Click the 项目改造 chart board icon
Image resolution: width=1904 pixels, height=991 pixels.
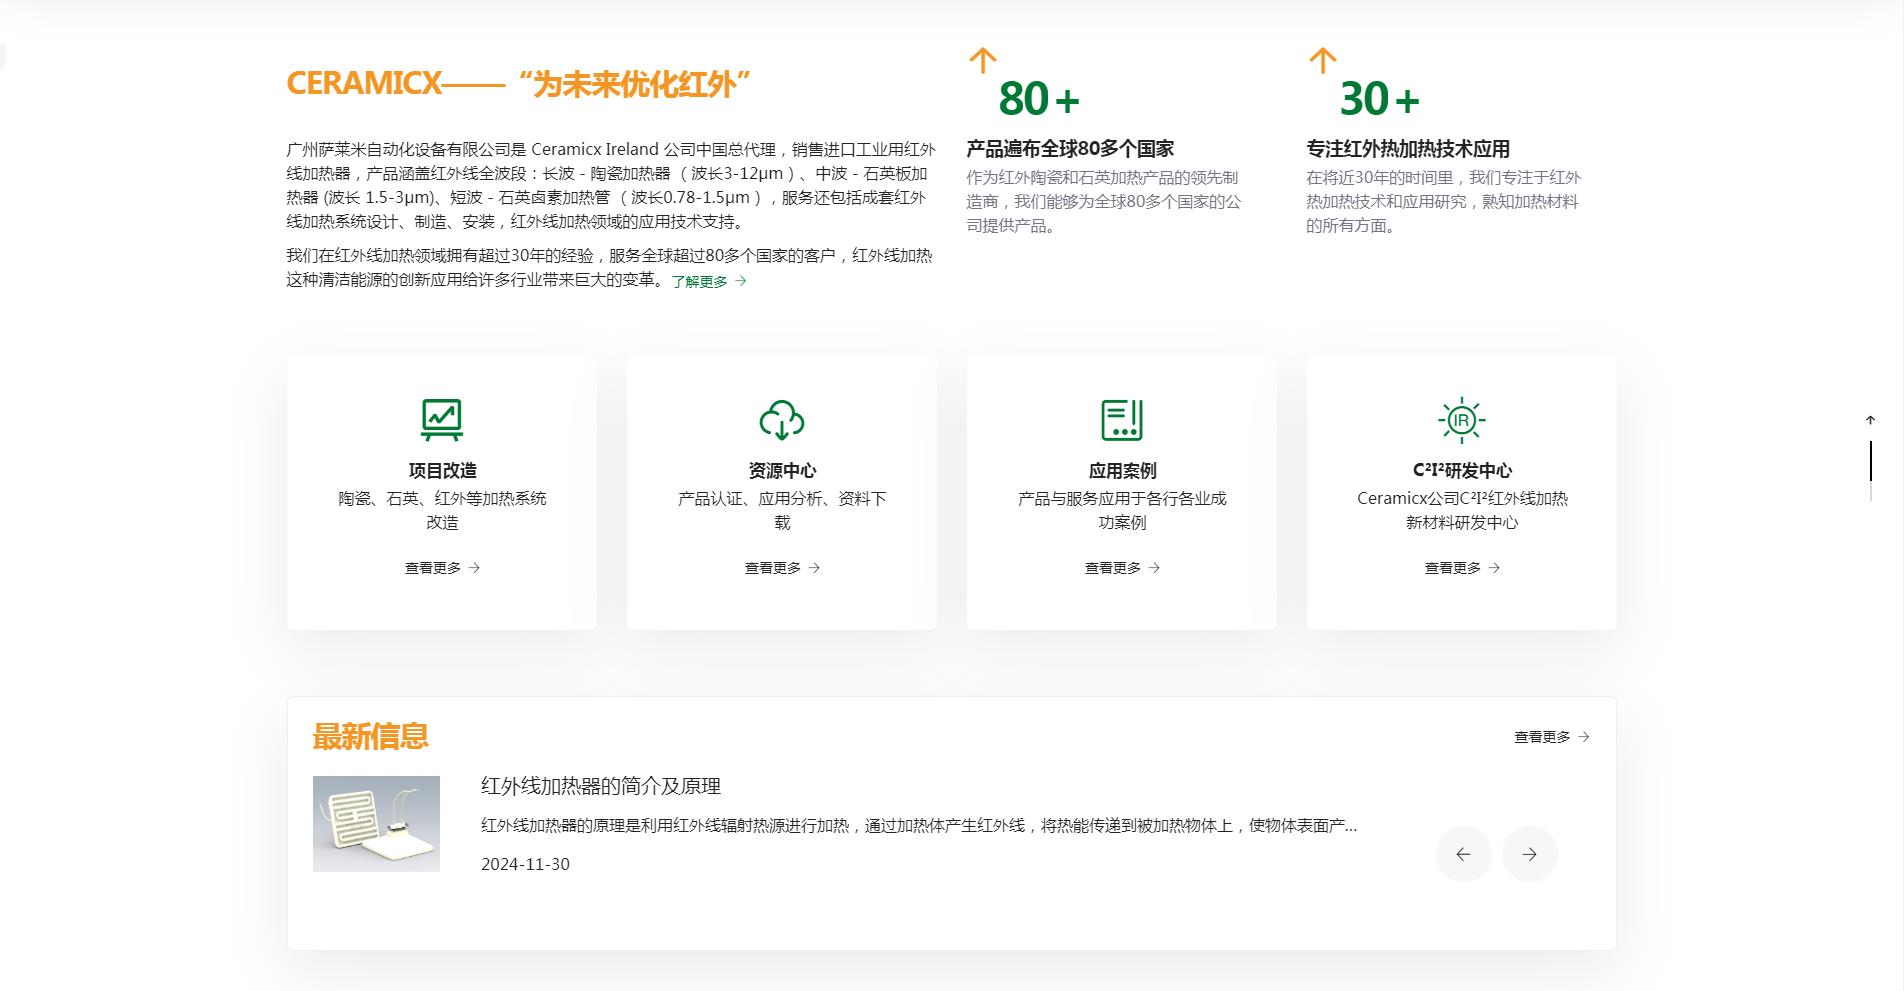(x=442, y=420)
